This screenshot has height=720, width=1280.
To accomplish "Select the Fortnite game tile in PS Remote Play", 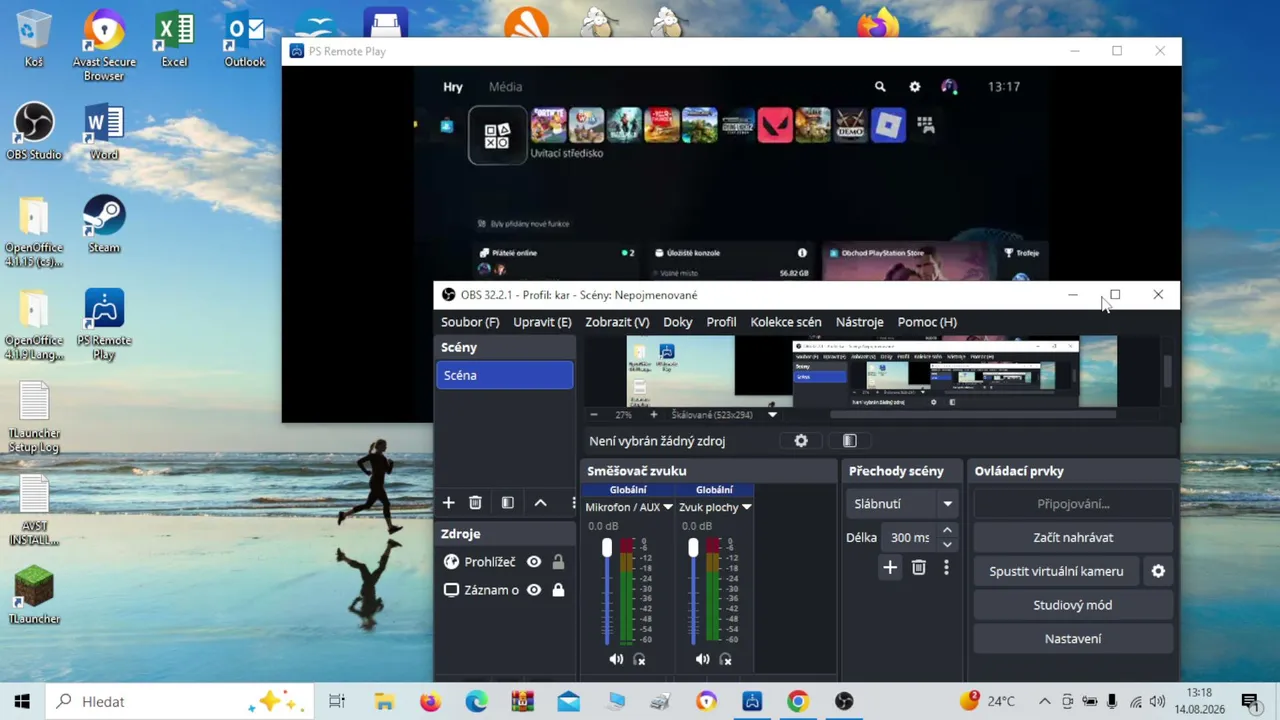I will coord(548,125).
